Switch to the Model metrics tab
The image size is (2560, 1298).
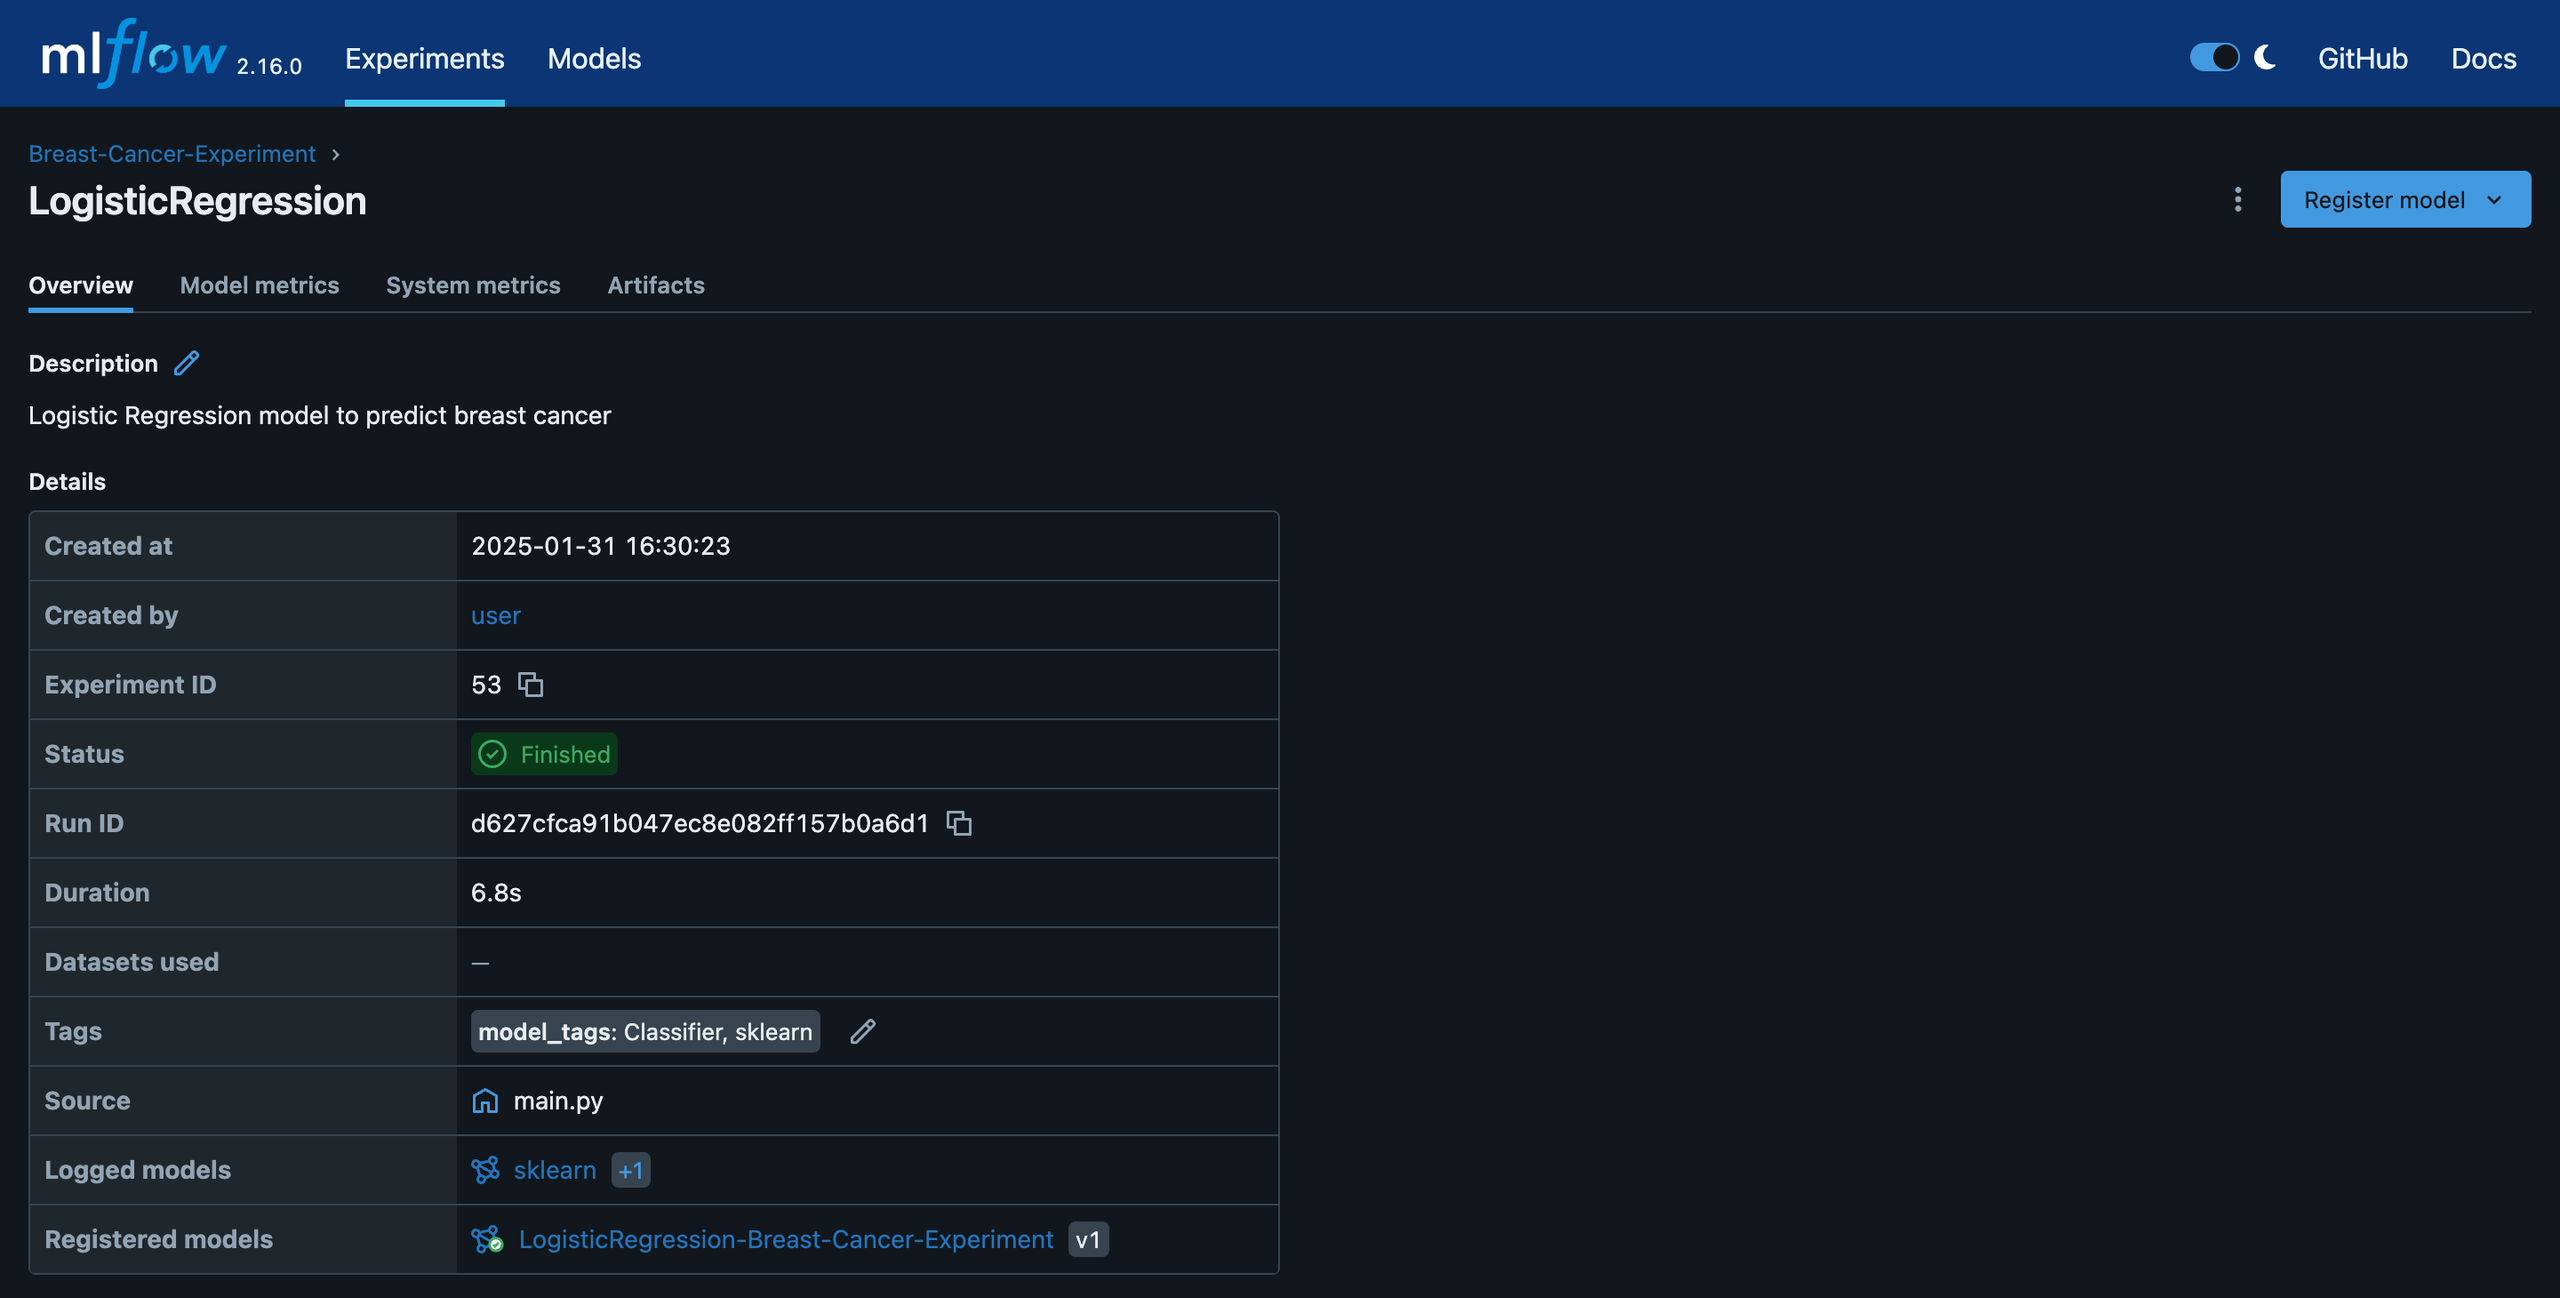click(259, 286)
